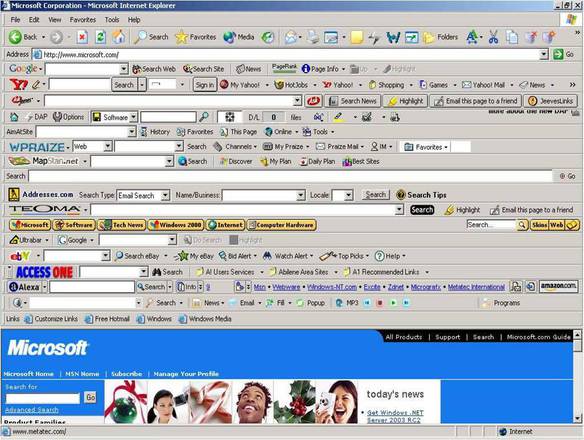The image size is (584, 440).
Task: Open the History toolbar icon
Action: pyautogui.click(x=267, y=37)
